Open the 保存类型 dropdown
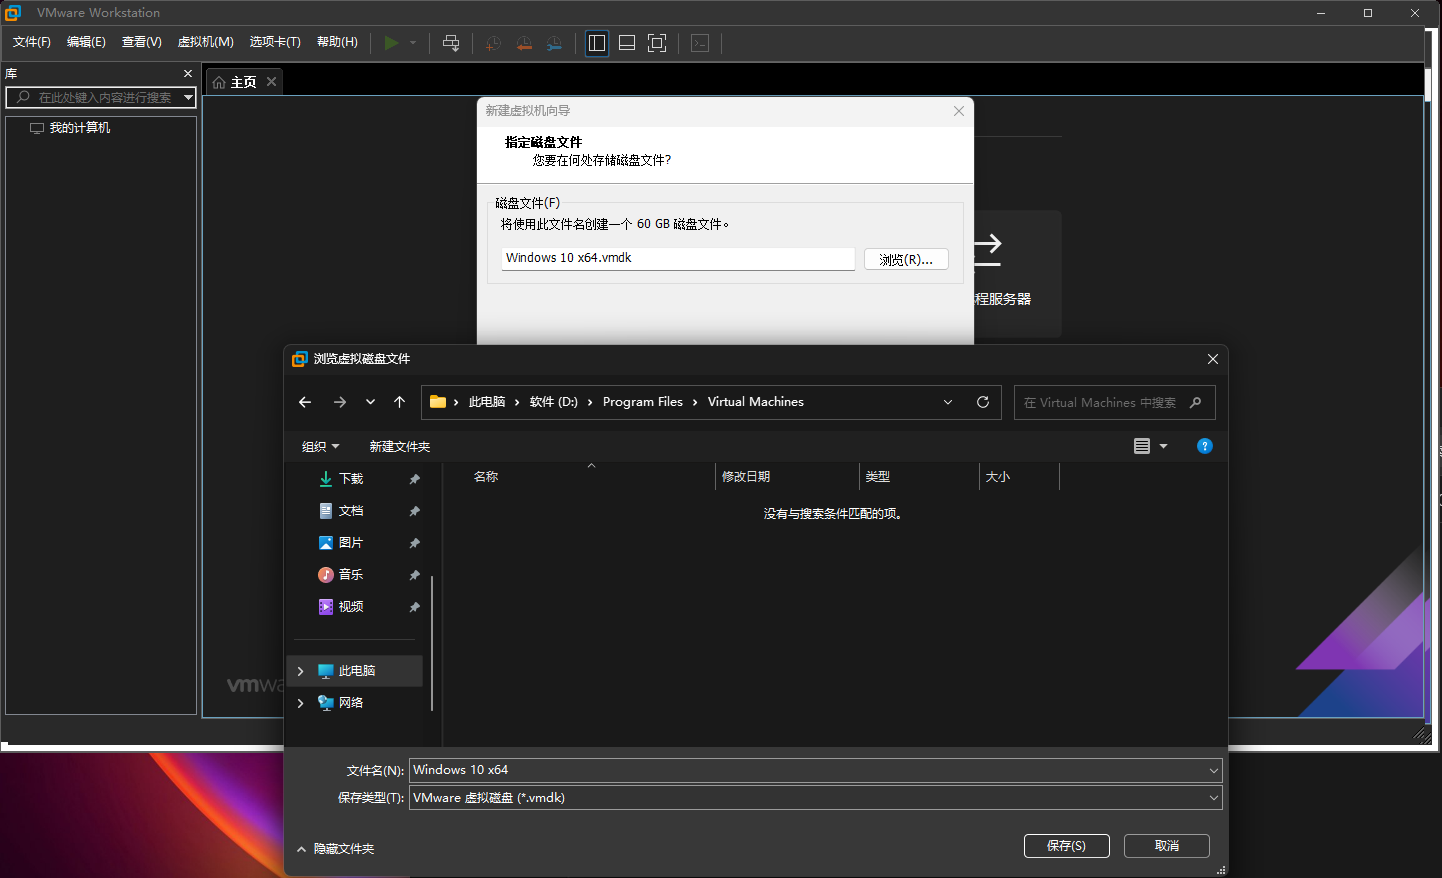 [x=815, y=798]
